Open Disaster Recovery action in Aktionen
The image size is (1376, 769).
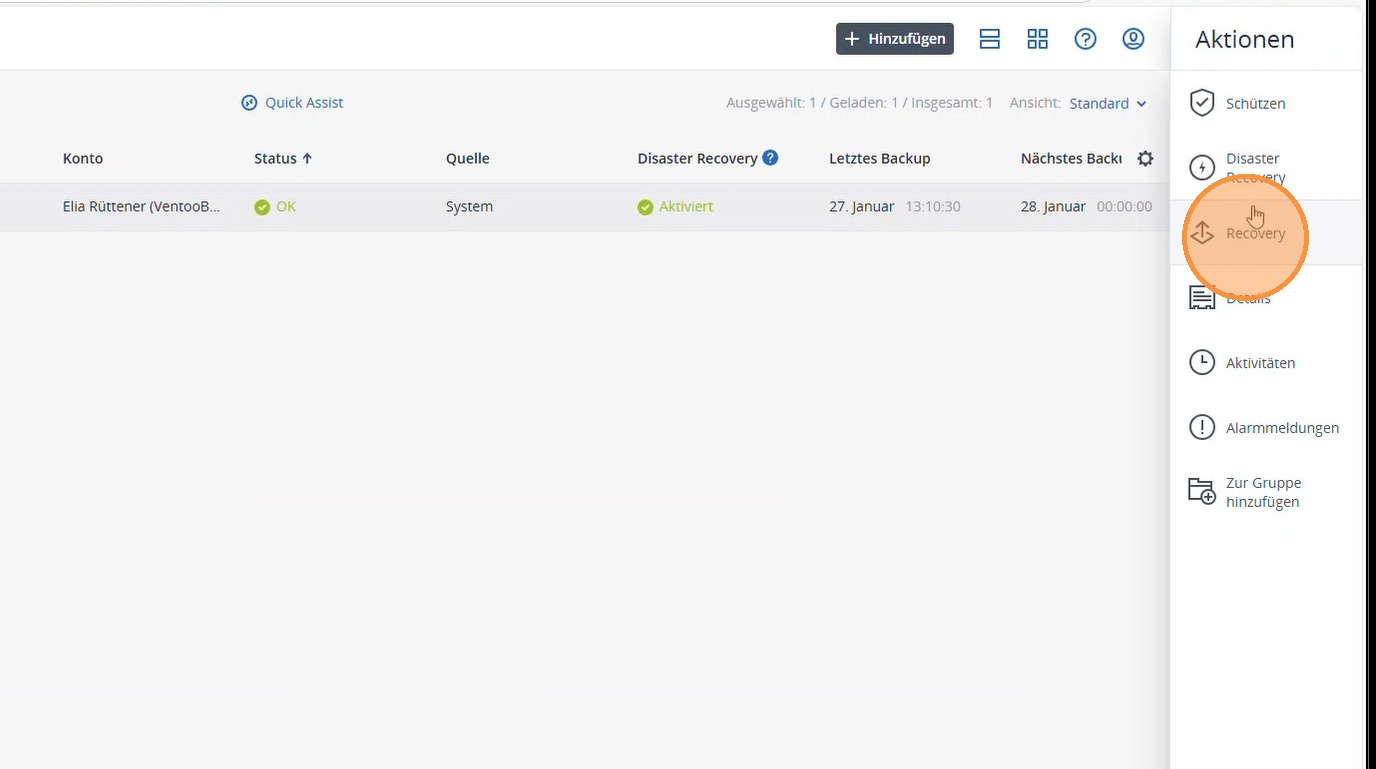1266,167
